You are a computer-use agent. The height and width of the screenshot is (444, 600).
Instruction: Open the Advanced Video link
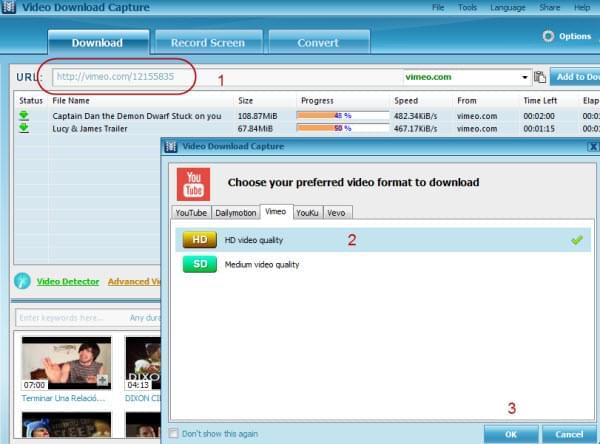pos(134,282)
